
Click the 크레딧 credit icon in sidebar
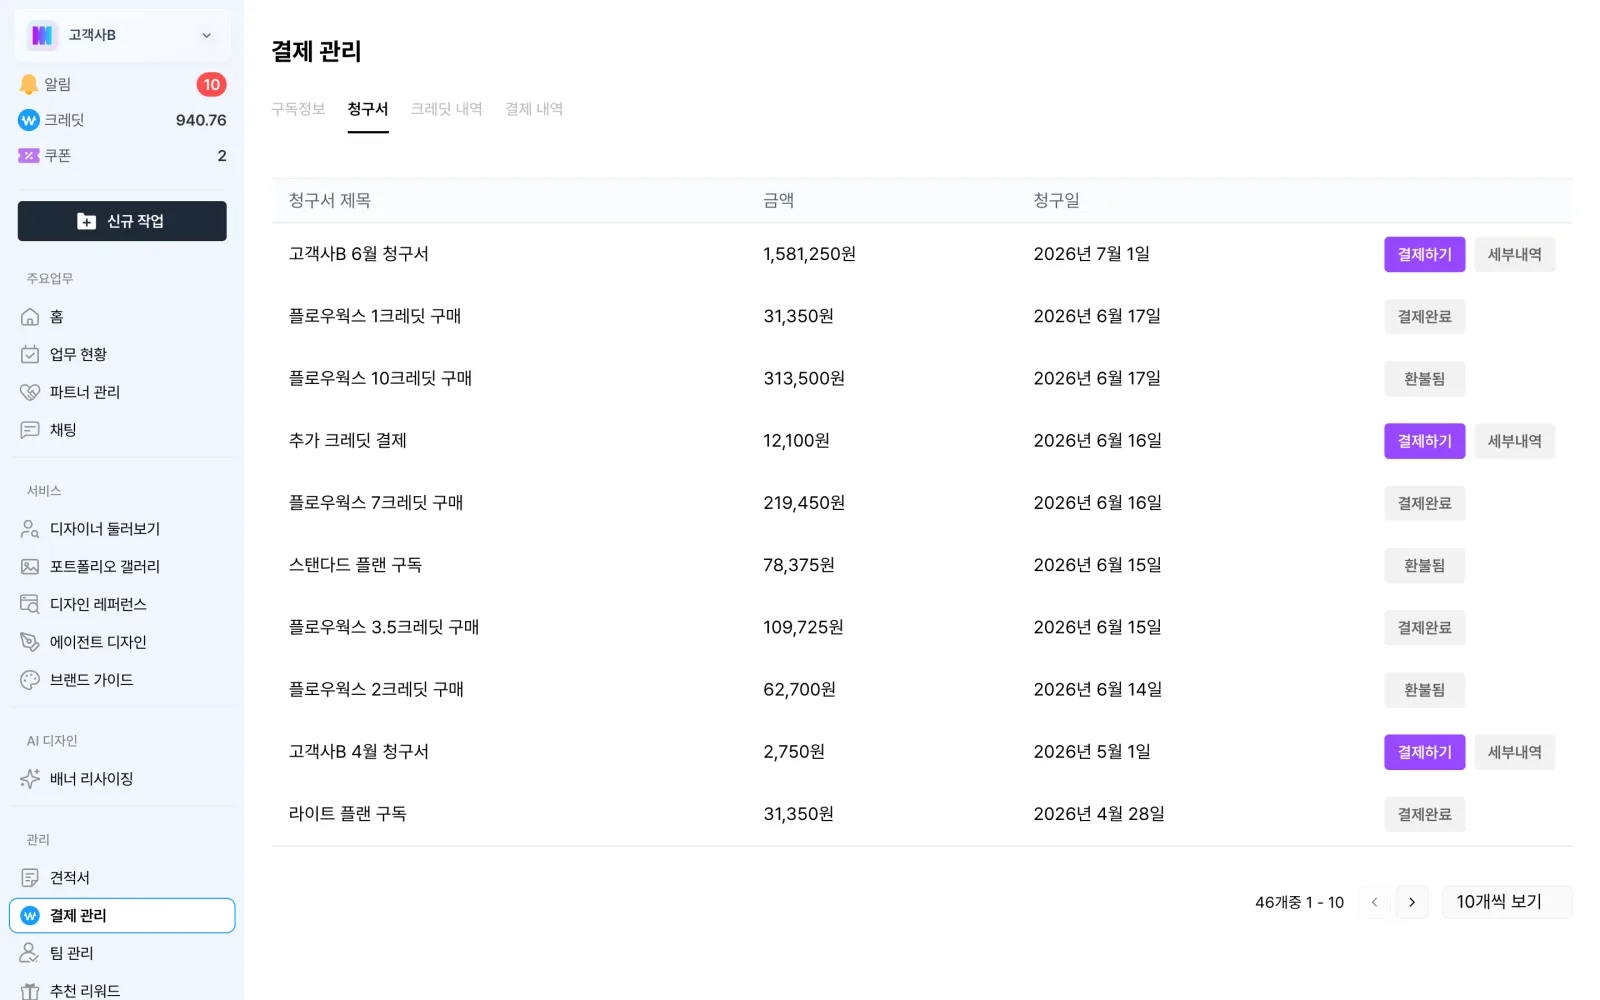29,120
